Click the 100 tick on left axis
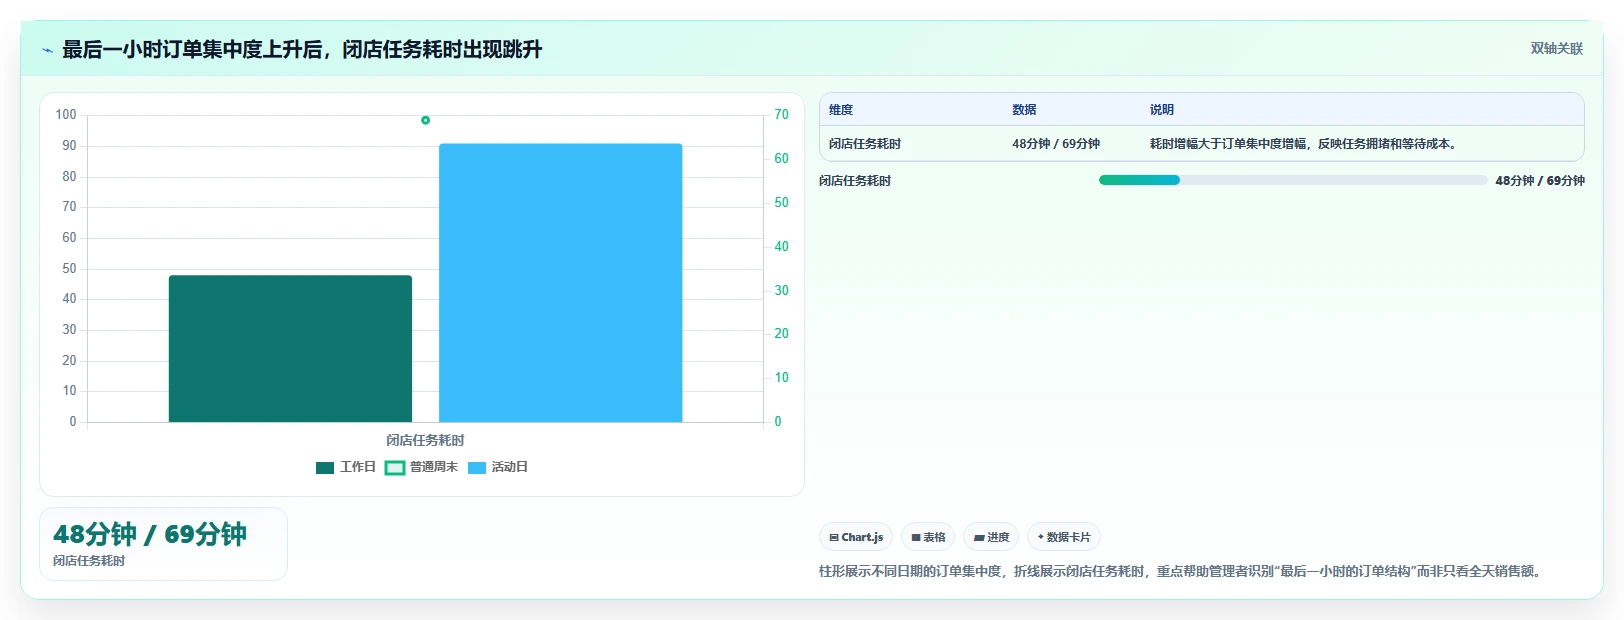The height and width of the screenshot is (620, 1624). click(x=66, y=115)
